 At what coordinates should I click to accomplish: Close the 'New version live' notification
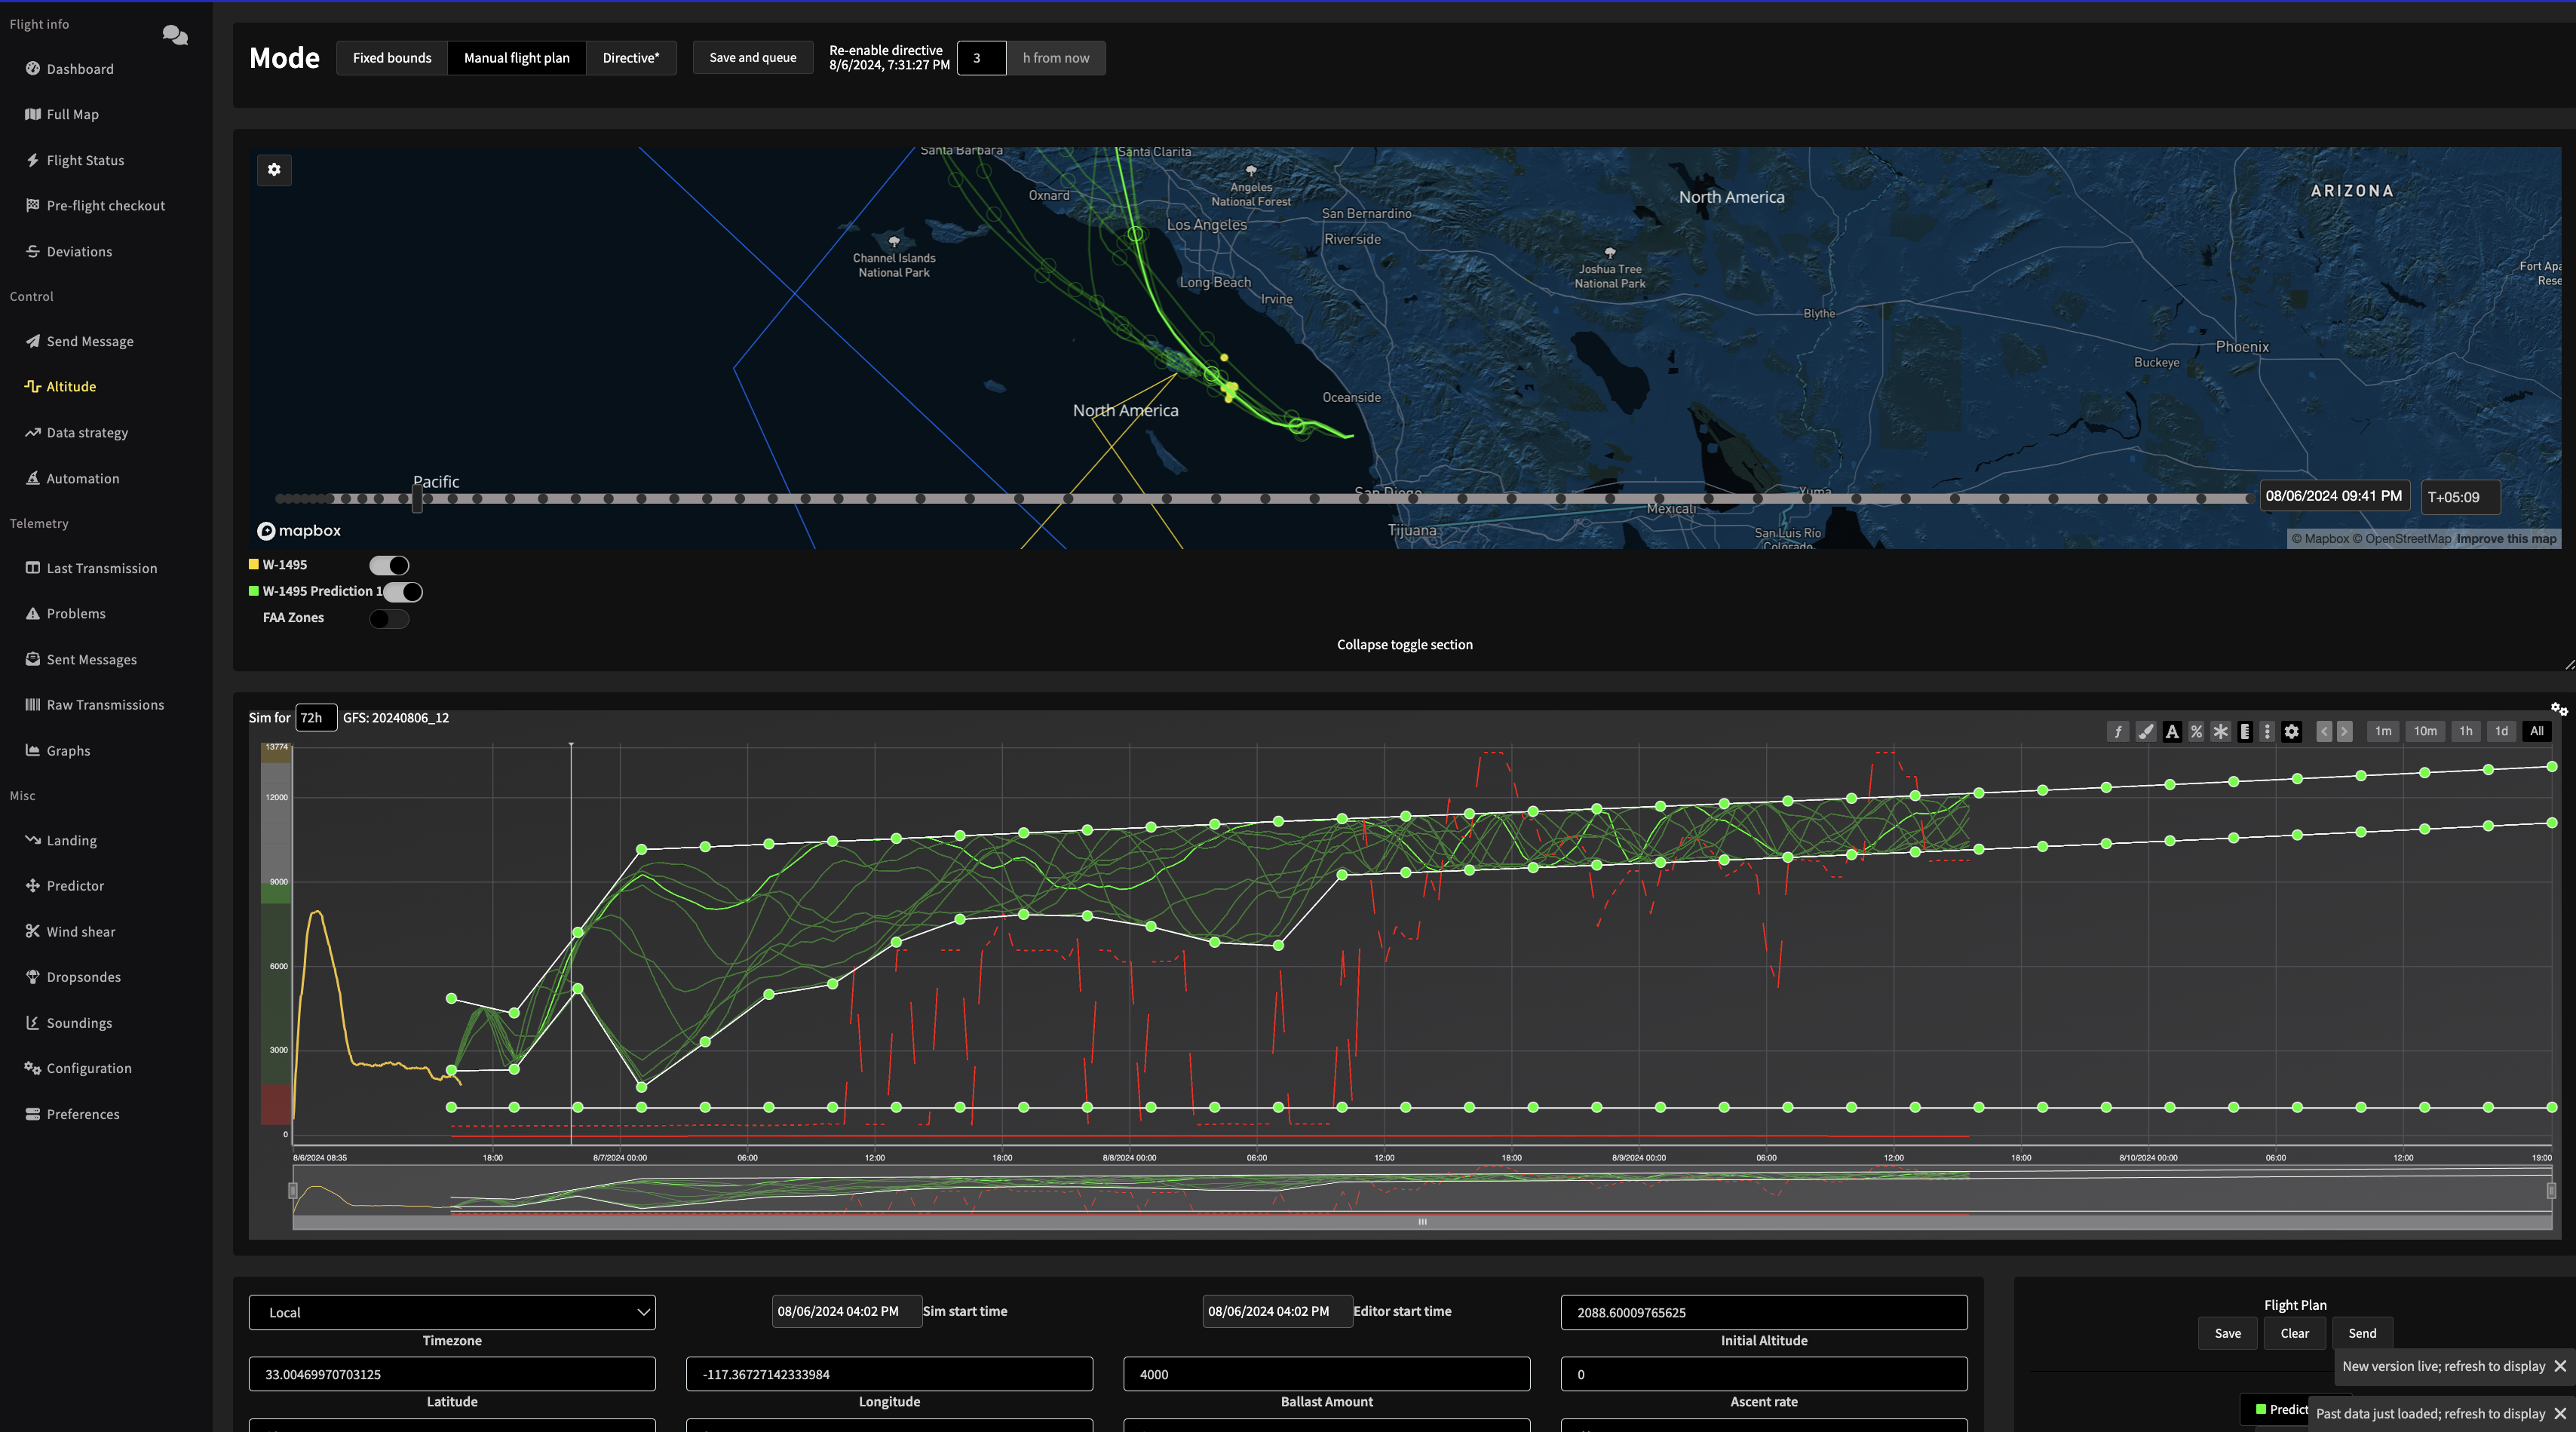pos(2560,1366)
